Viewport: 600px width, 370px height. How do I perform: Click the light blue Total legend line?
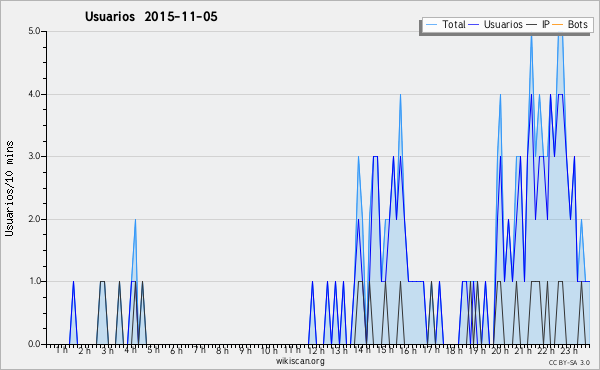point(431,25)
